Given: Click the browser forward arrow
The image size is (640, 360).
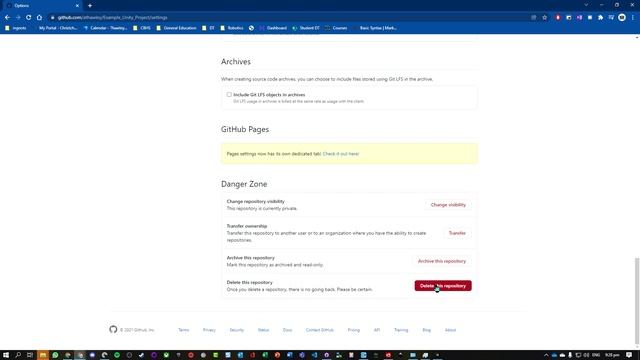Looking at the screenshot, I should pyautogui.click(x=18, y=18).
